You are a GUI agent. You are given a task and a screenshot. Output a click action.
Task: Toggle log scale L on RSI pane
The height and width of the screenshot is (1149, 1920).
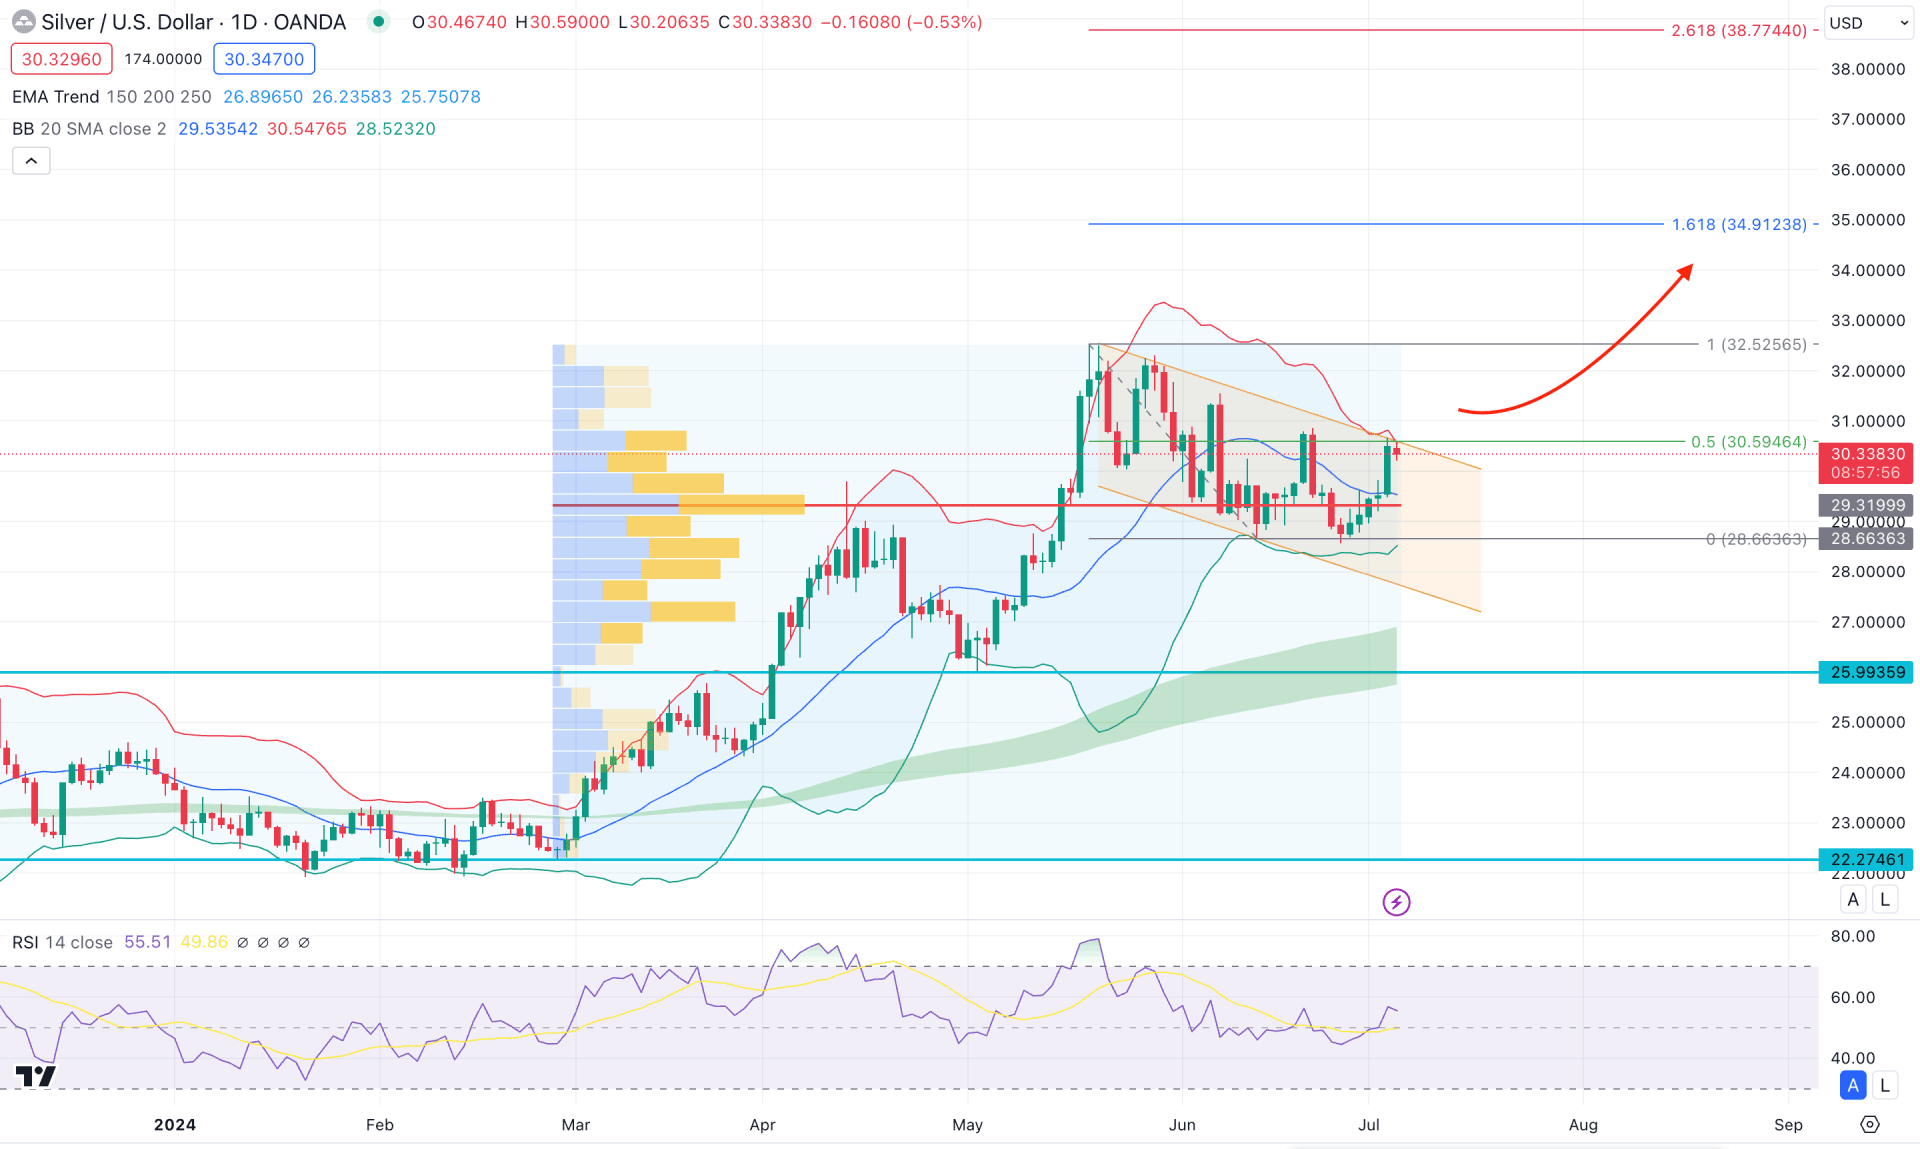[1885, 1085]
